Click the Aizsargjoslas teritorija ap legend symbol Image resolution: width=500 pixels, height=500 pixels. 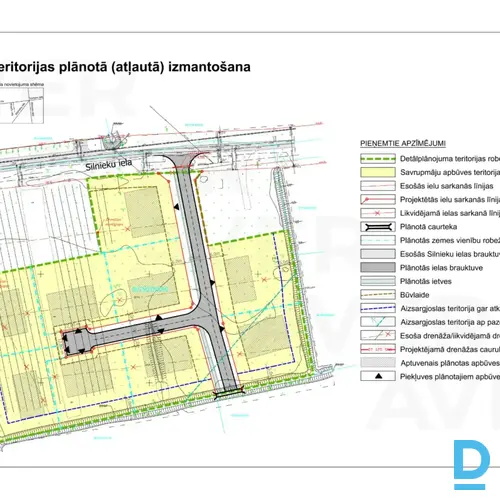(378, 322)
